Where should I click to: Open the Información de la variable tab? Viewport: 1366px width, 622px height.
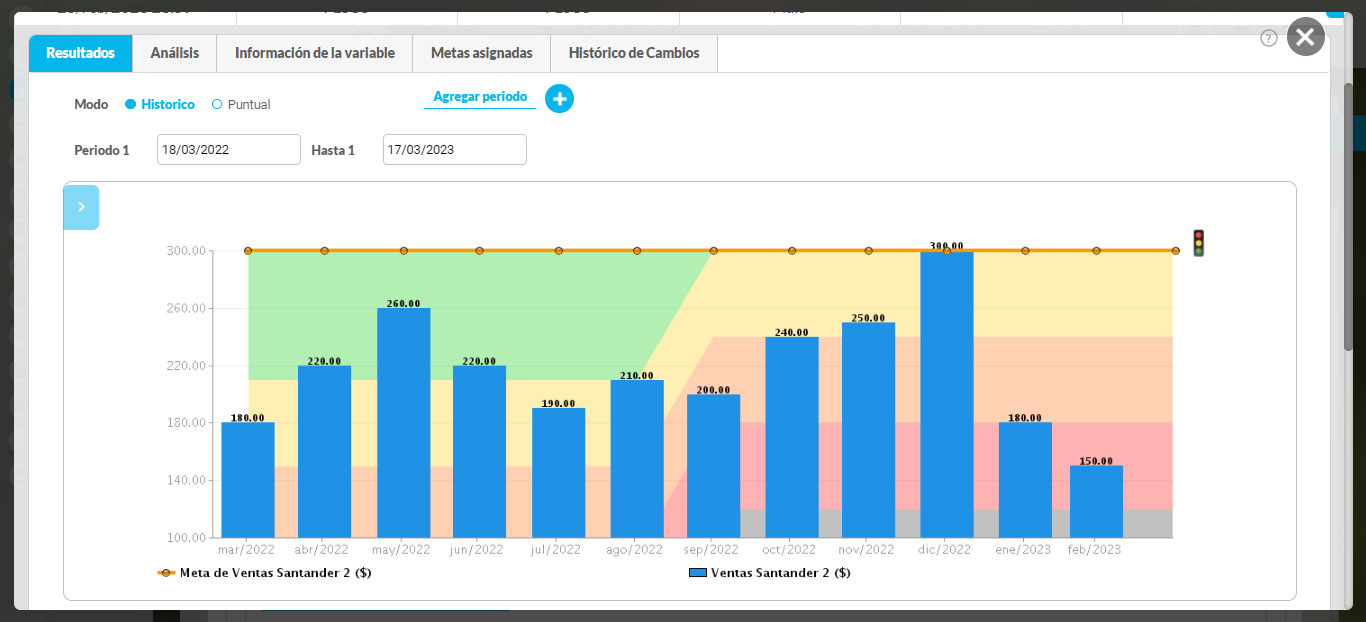(x=314, y=53)
